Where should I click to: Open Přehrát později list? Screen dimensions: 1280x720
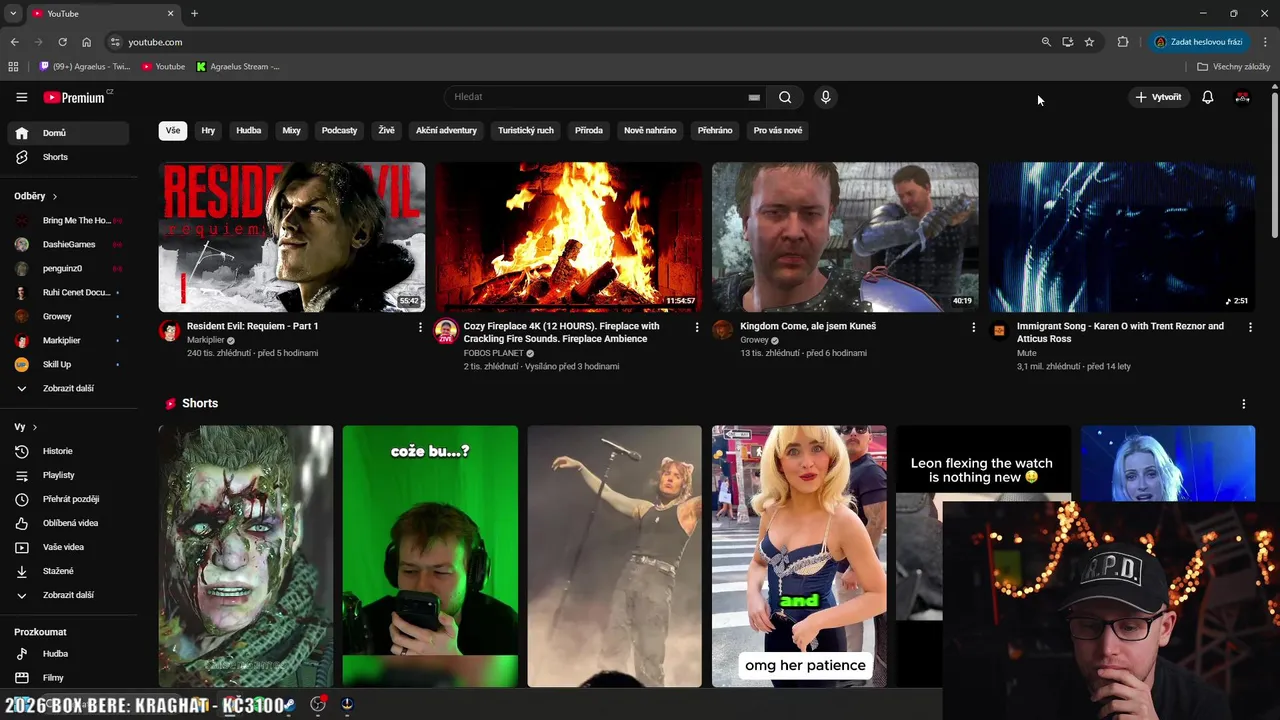click(x=69, y=499)
